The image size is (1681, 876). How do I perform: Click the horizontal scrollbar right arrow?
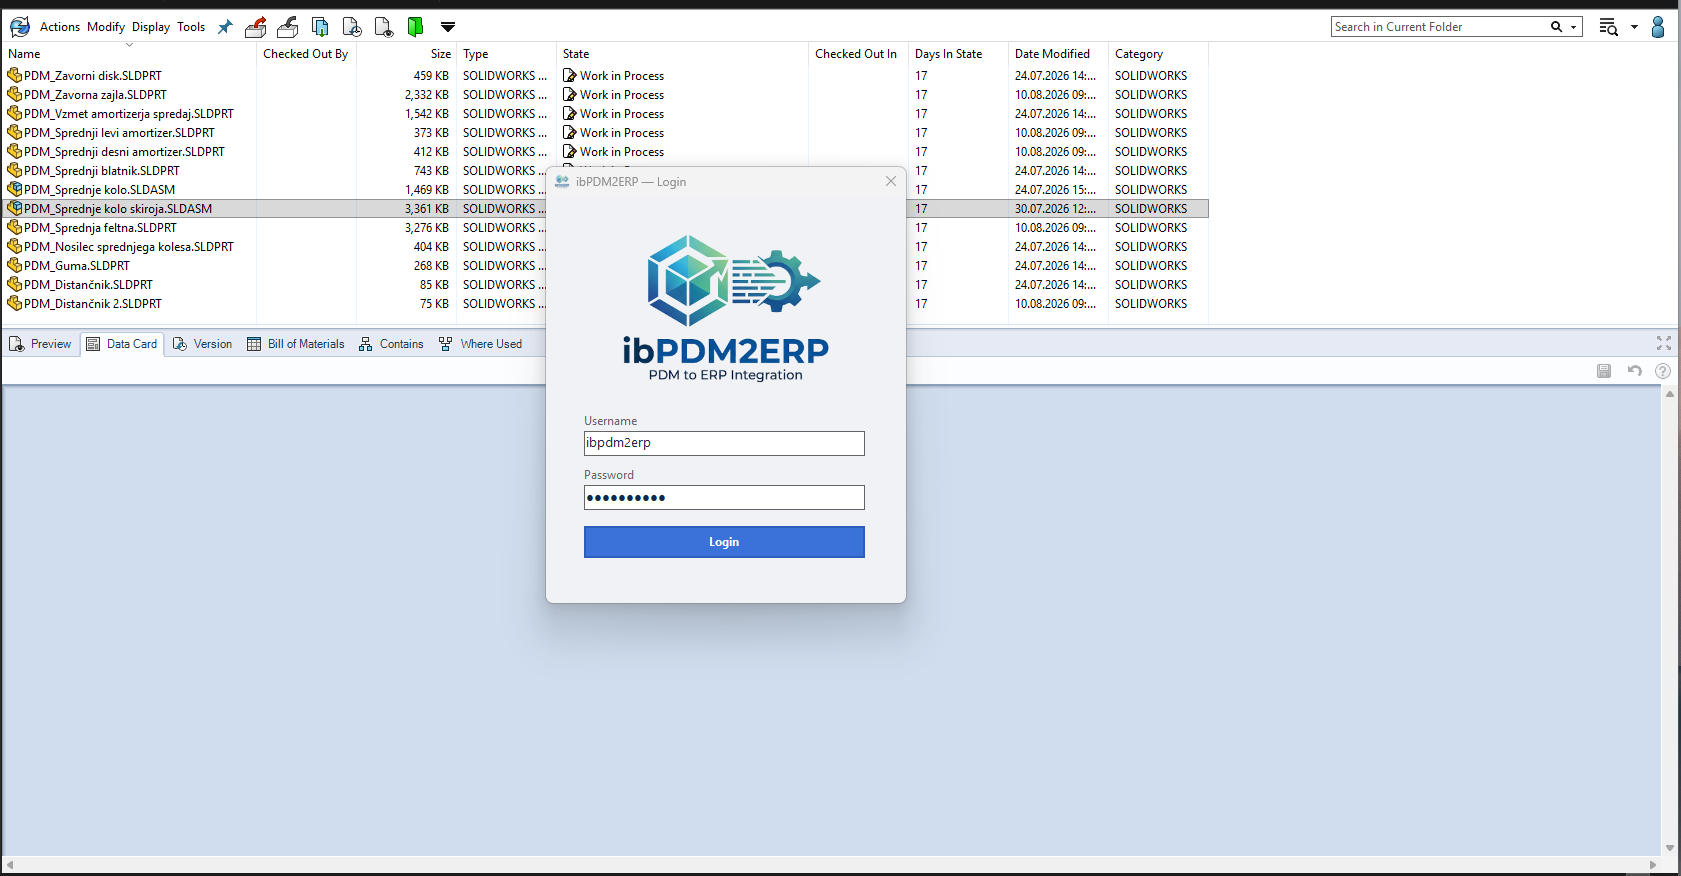pyautogui.click(x=1653, y=865)
